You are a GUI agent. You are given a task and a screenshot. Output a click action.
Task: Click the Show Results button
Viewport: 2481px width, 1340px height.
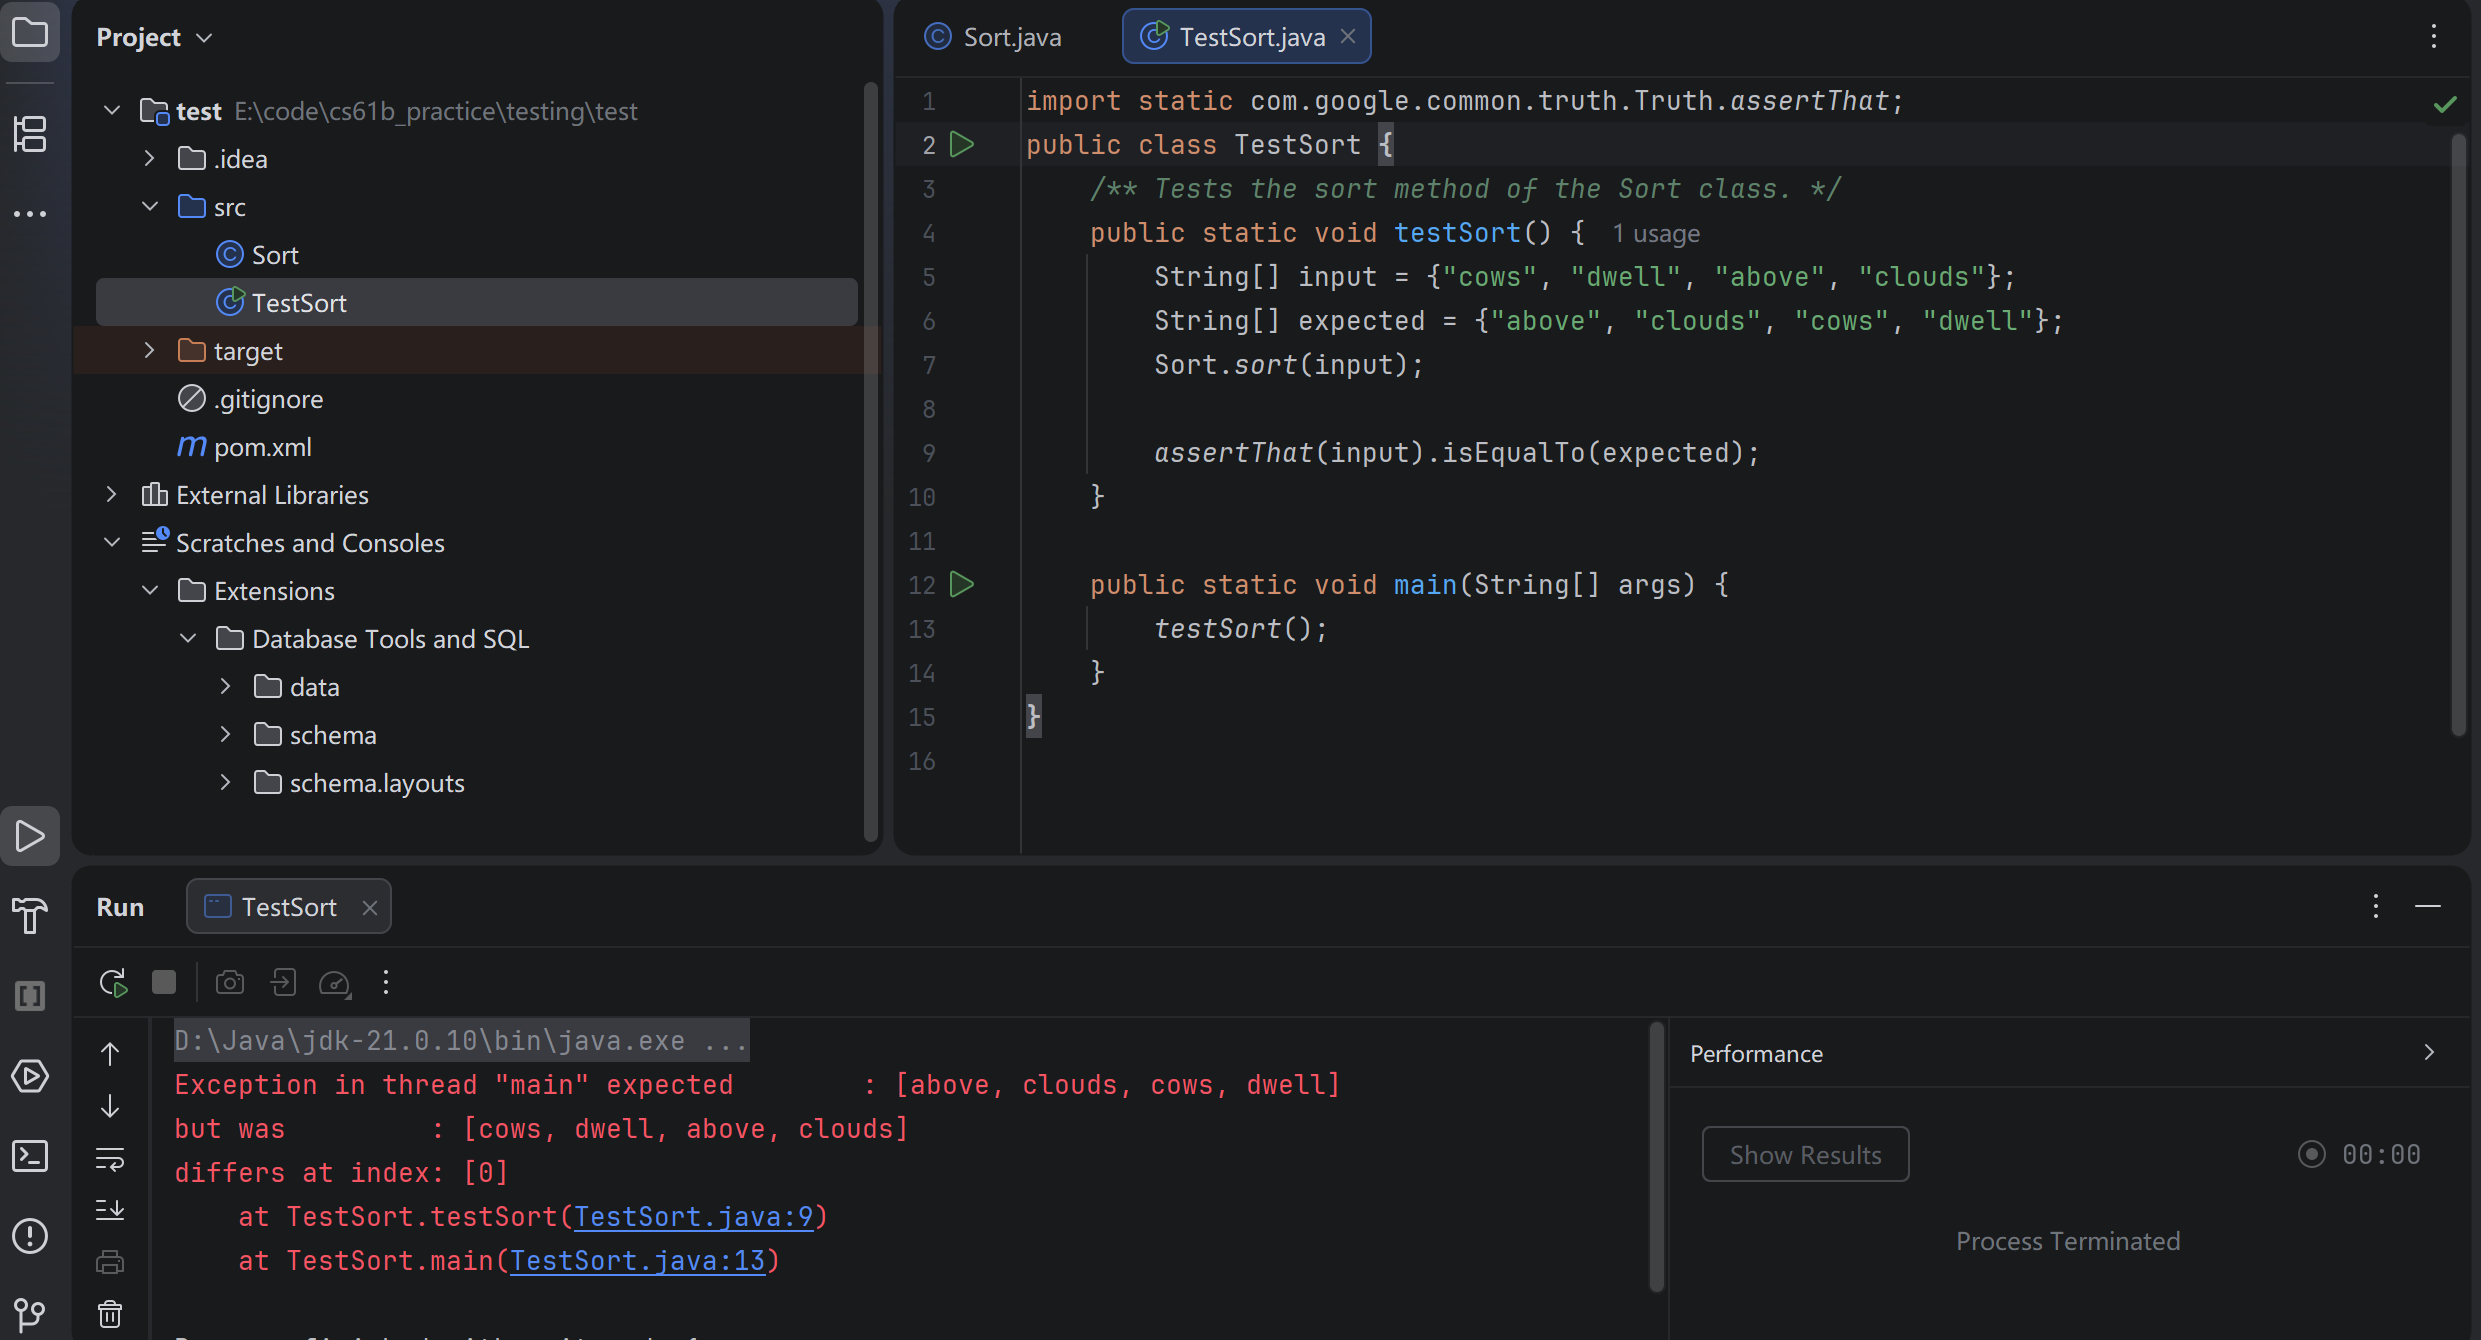pyautogui.click(x=1805, y=1155)
